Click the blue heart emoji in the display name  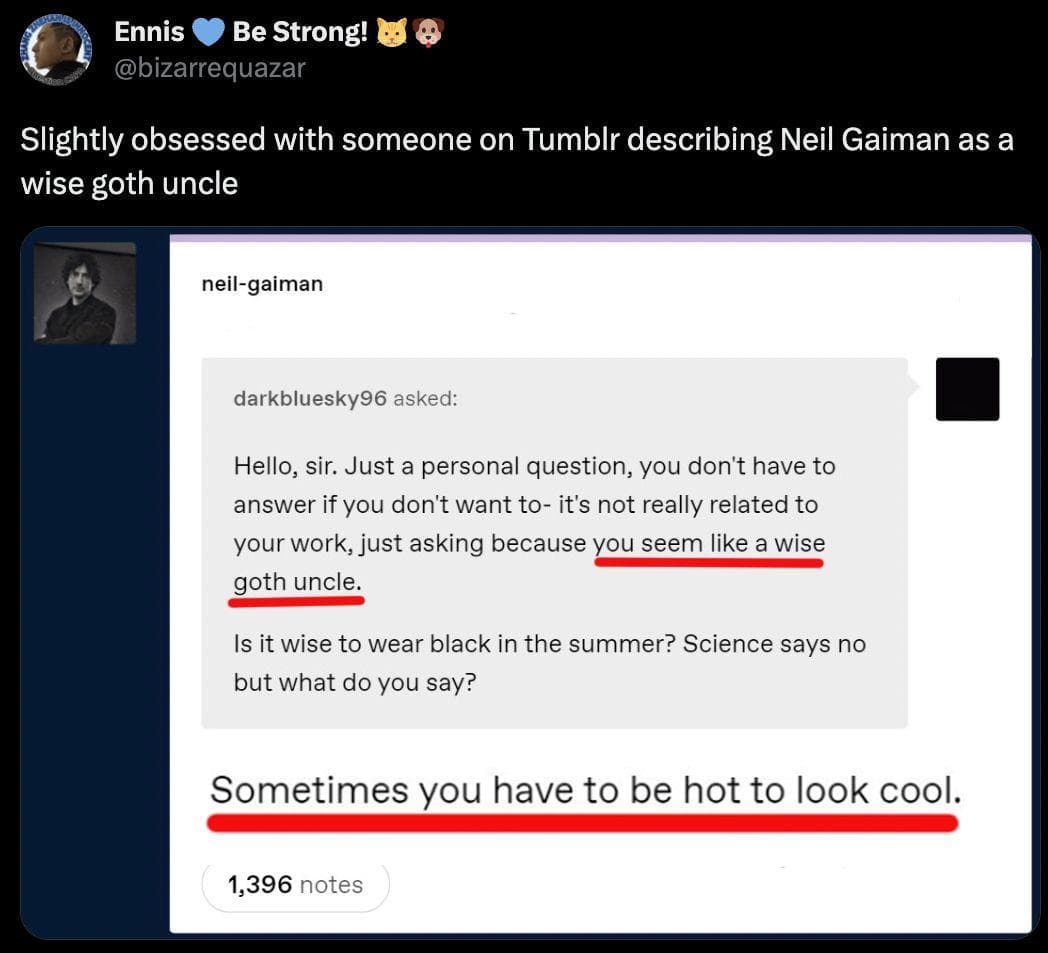click(210, 31)
